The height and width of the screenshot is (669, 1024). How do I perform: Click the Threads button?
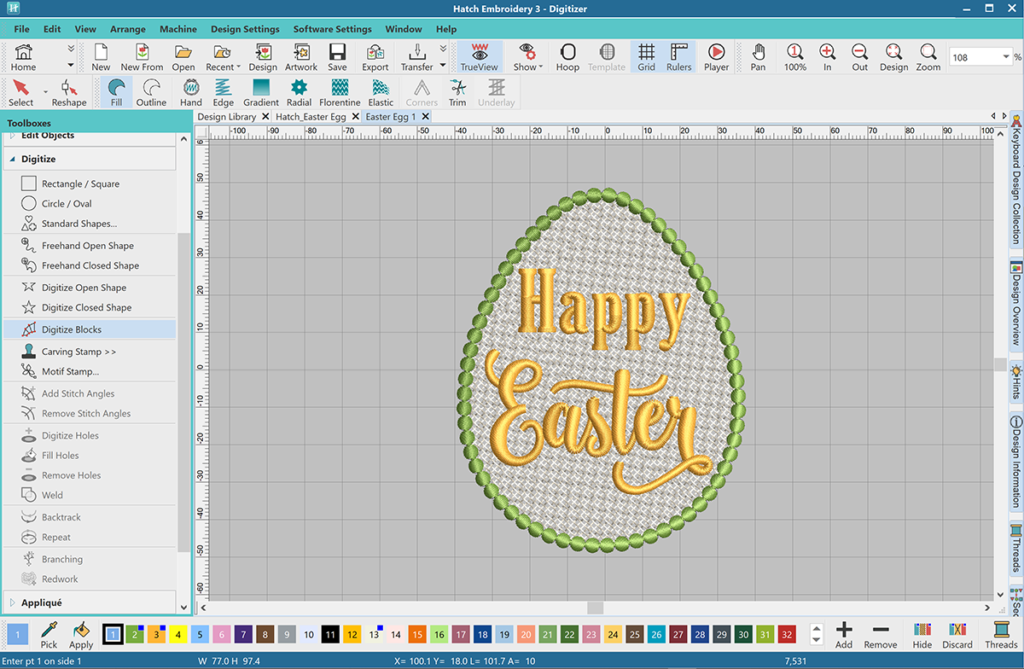pyautogui.click(x=1001, y=634)
